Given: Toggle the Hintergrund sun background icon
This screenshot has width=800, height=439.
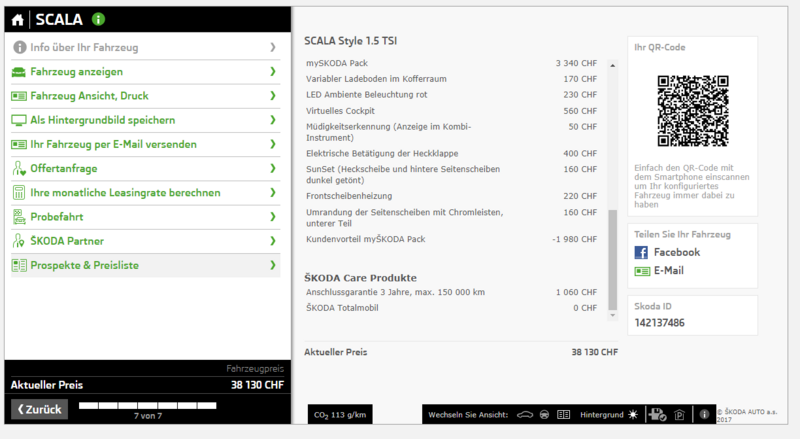Looking at the screenshot, I should click(x=633, y=414).
